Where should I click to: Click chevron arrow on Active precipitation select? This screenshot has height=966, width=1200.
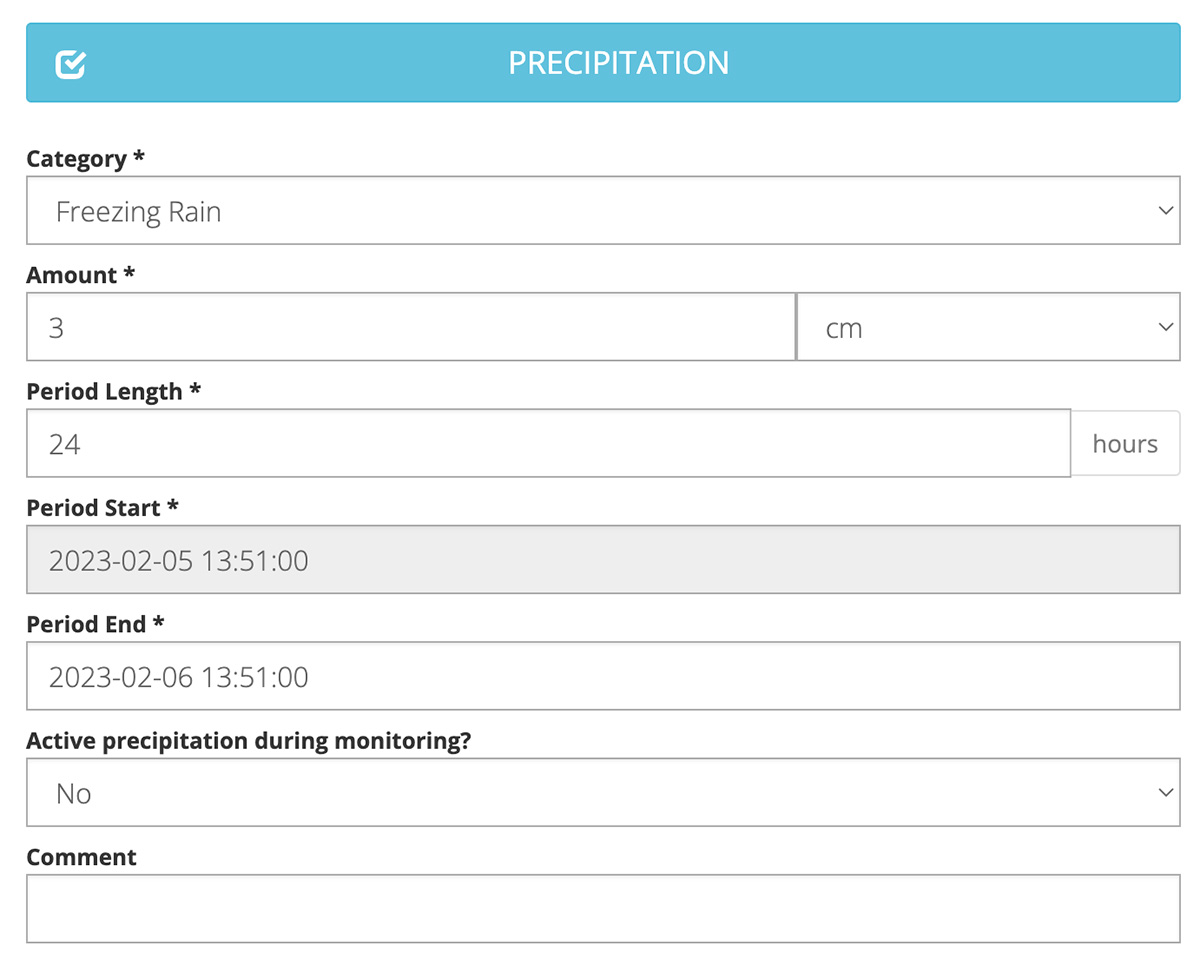pyautogui.click(x=1163, y=793)
